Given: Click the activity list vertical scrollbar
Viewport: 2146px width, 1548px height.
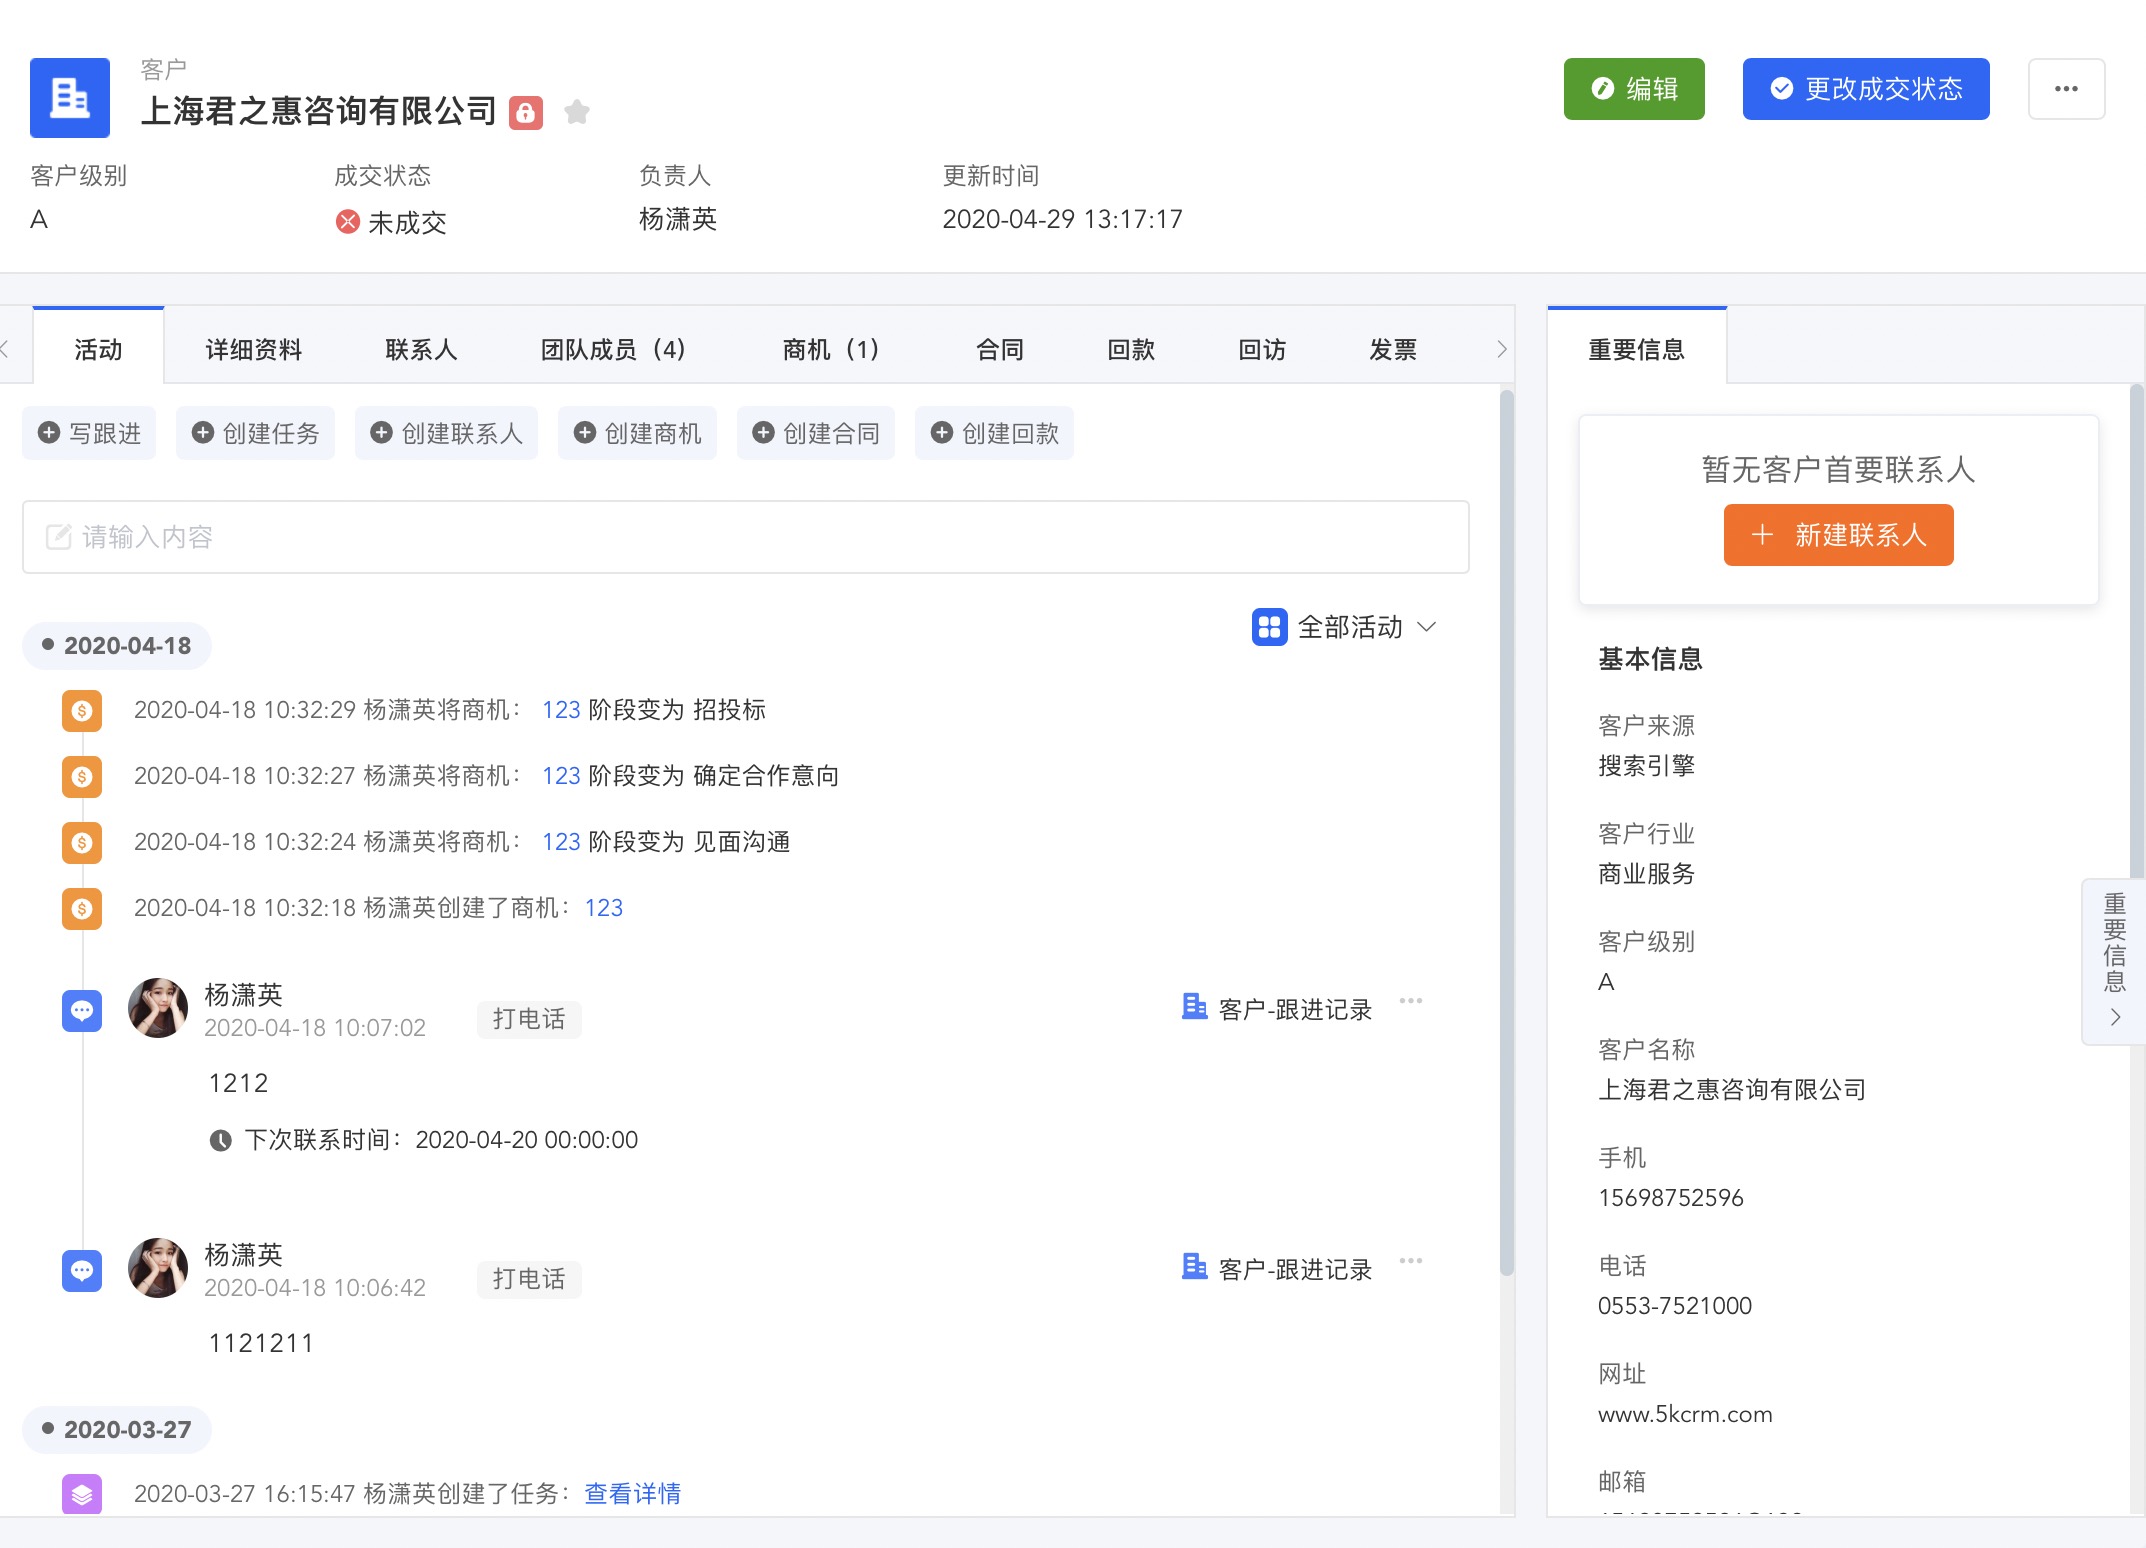Looking at the screenshot, I should (1506, 830).
